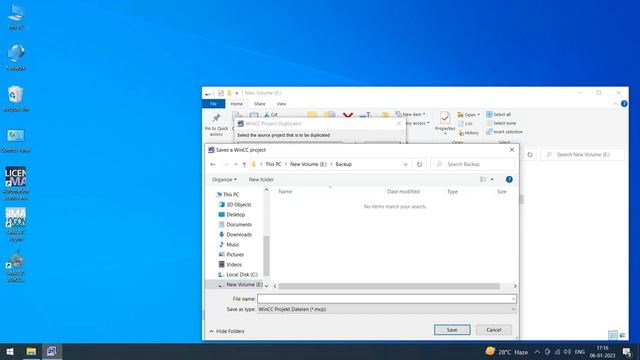Open the File tab in File Explorer

pyautogui.click(x=213, y=104)
